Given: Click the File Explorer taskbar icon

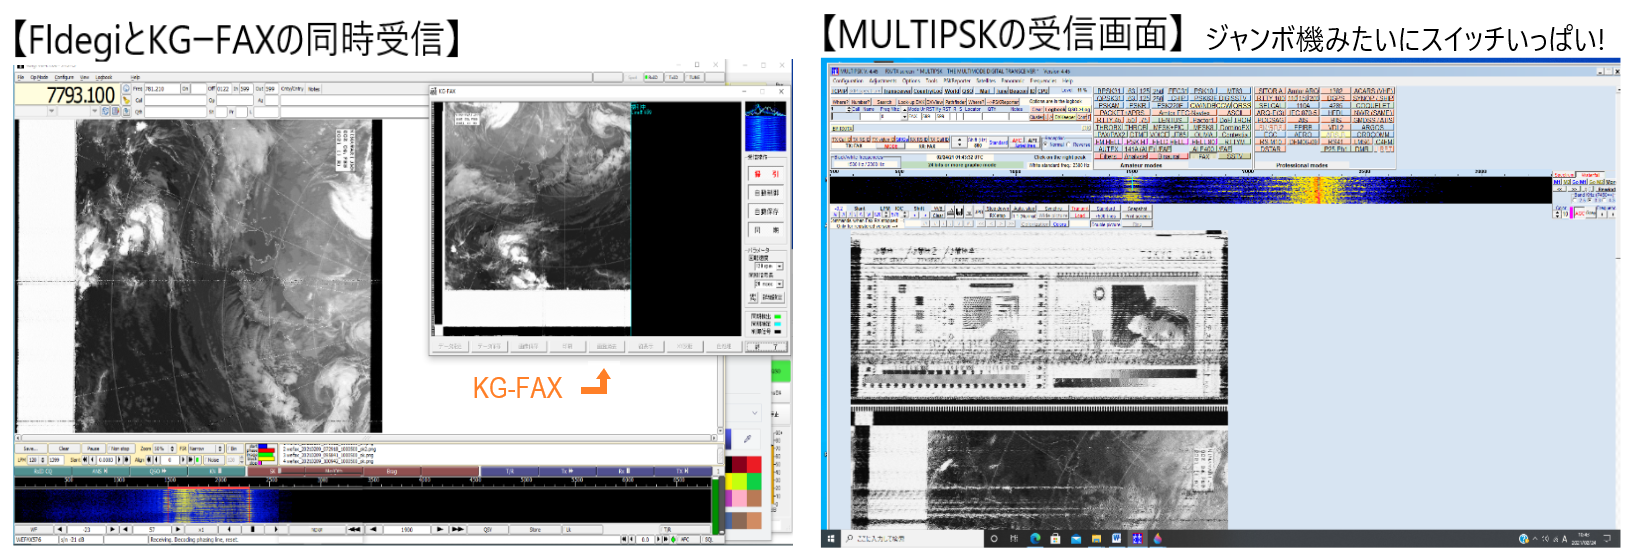Looking at the screenshot, I should (1096, 538).
